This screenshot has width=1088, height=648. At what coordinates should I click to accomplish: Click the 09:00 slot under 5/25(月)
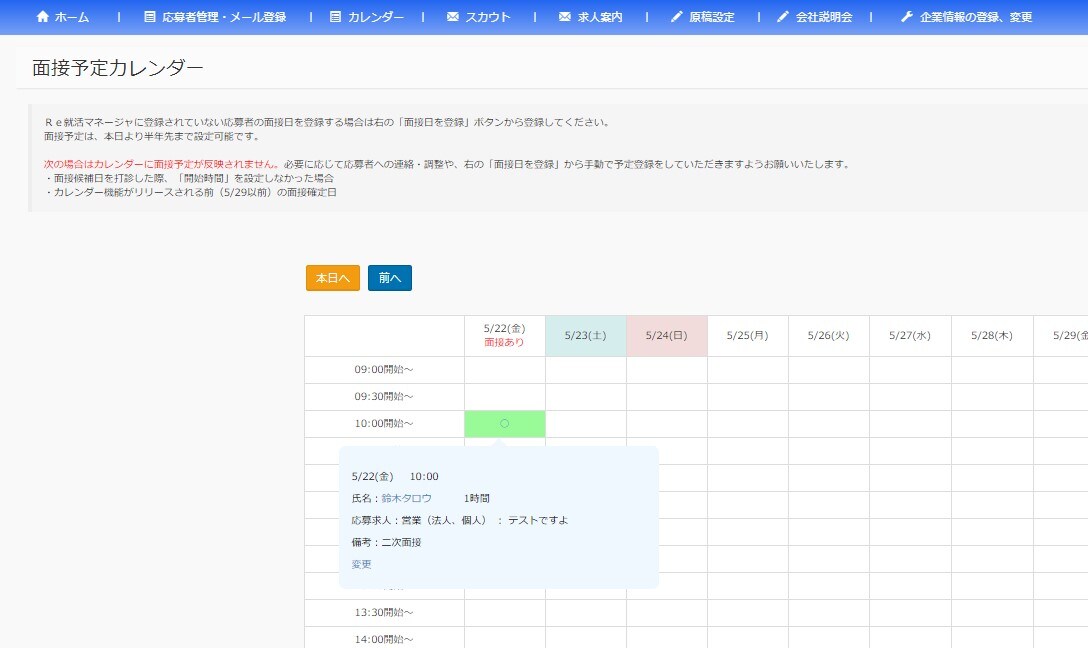pos(748,370)
